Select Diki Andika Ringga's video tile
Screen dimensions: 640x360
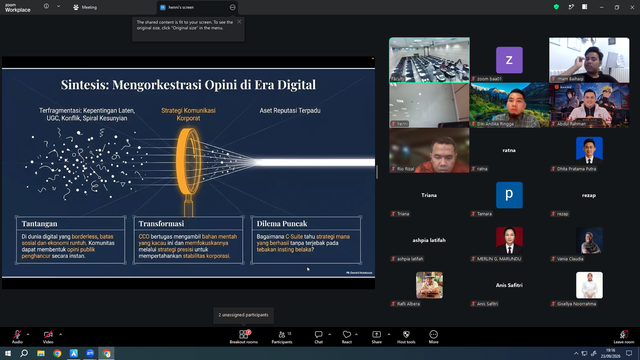point(509,105)
